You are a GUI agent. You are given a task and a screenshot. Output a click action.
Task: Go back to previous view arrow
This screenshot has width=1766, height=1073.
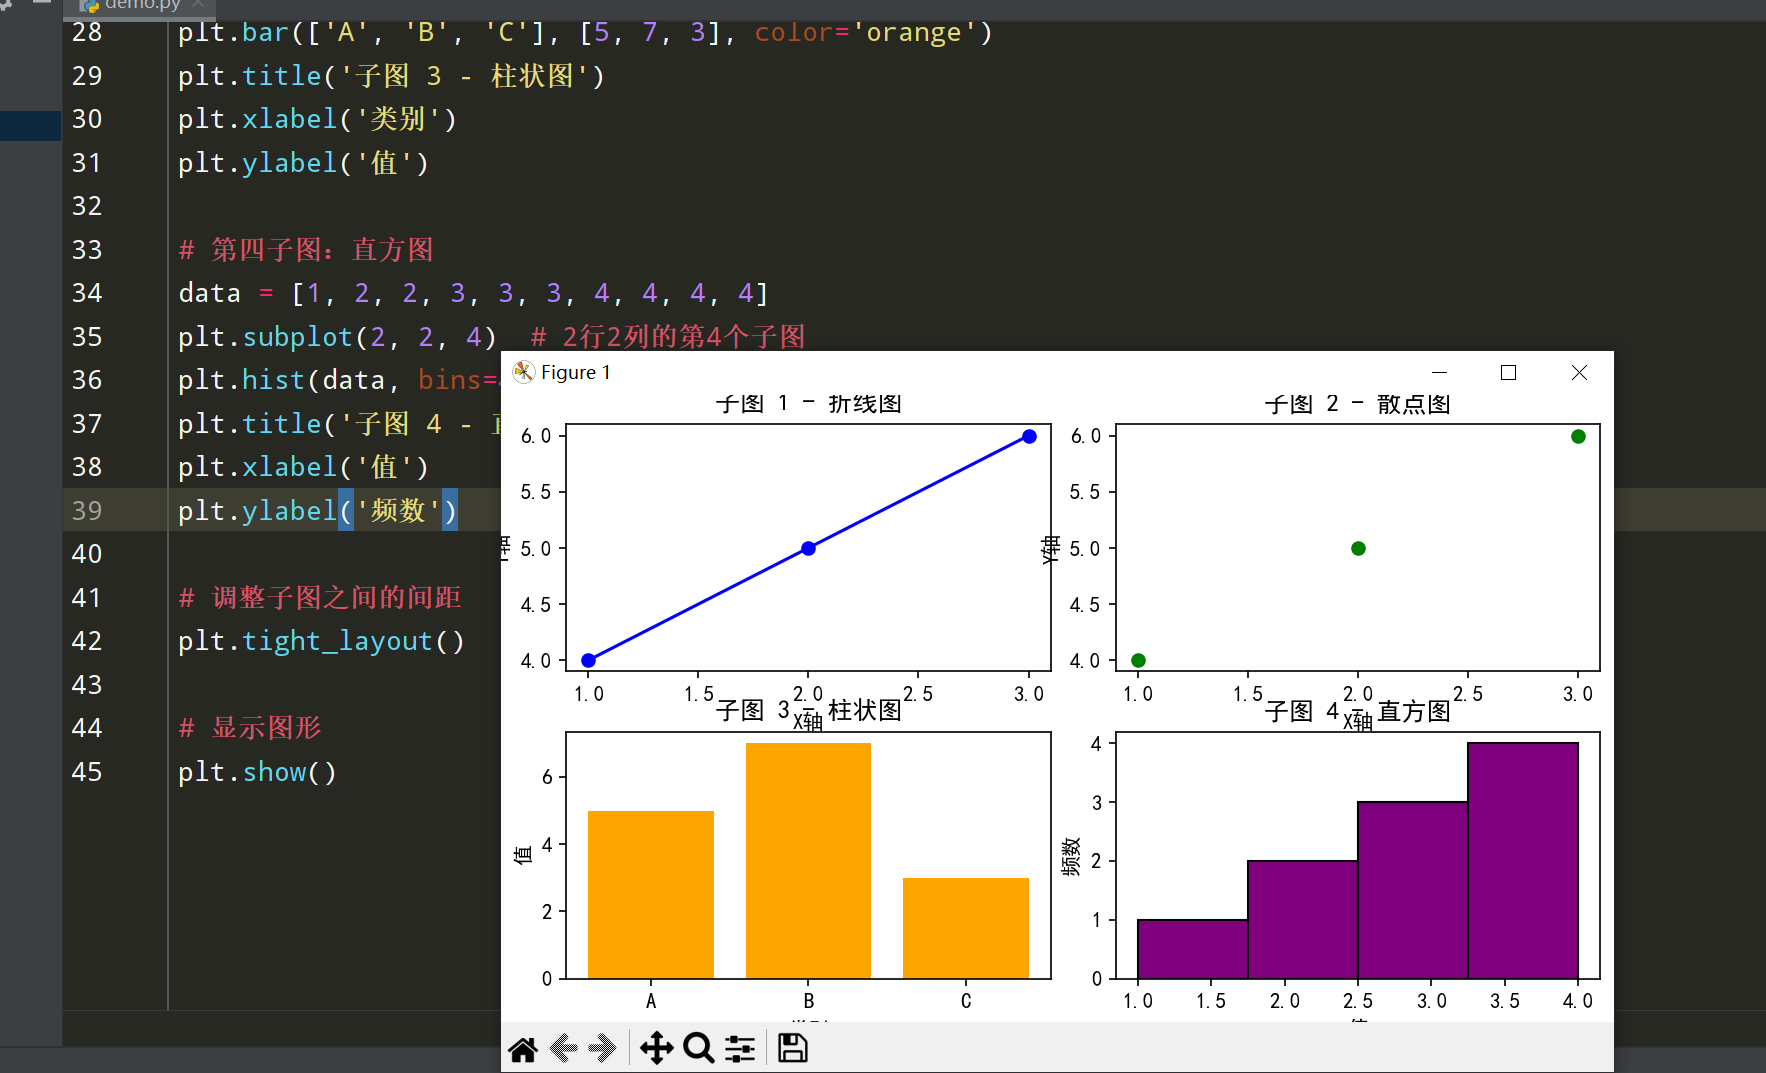click(x=563, y=1048)
